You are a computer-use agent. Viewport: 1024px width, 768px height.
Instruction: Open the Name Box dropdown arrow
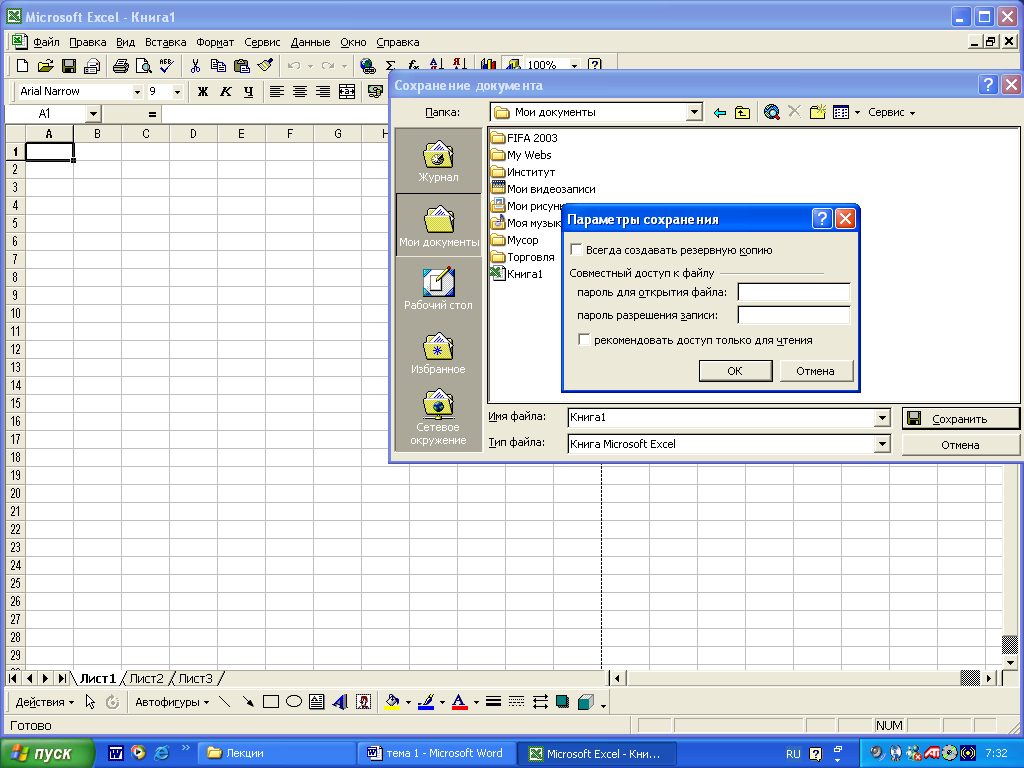pos(93,114)
